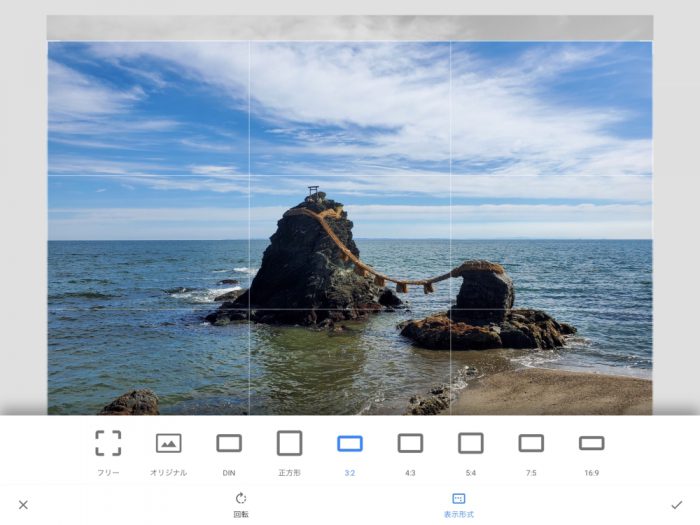The width and height of the screenshot is (700, 525).
Task: Apply the crop with the checkmark
Action: 677,505
